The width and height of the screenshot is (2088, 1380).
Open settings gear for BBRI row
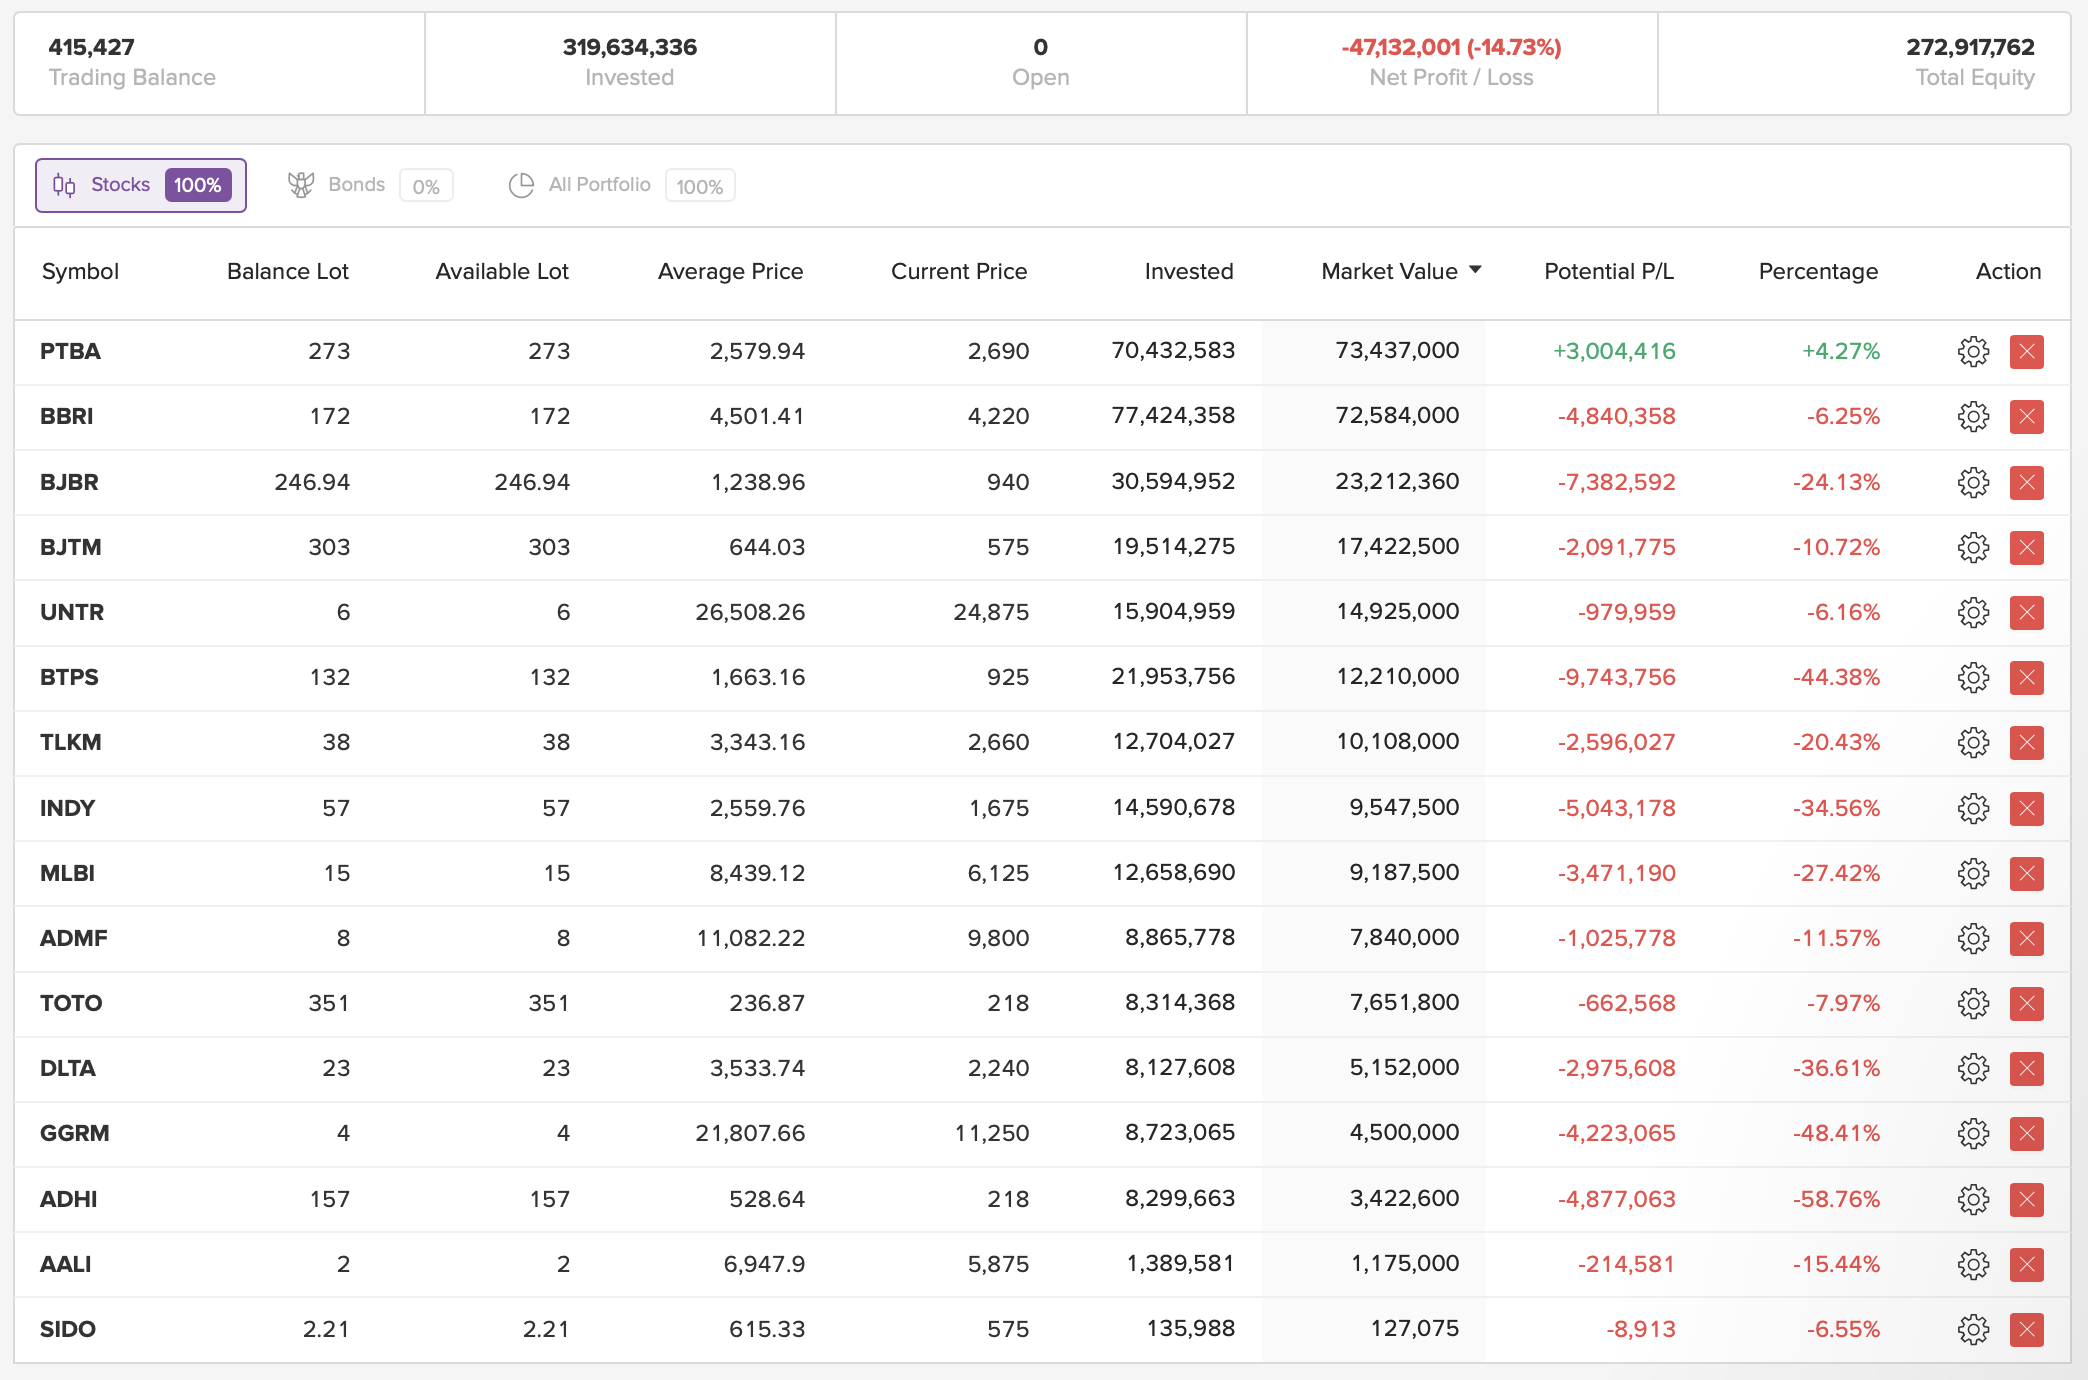coord(1973,416)
